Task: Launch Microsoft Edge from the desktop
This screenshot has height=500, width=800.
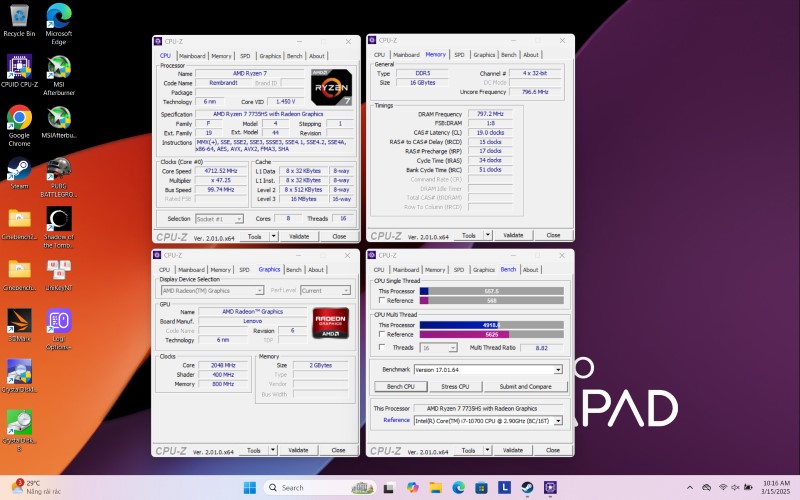Action: [x=59, y=24]
